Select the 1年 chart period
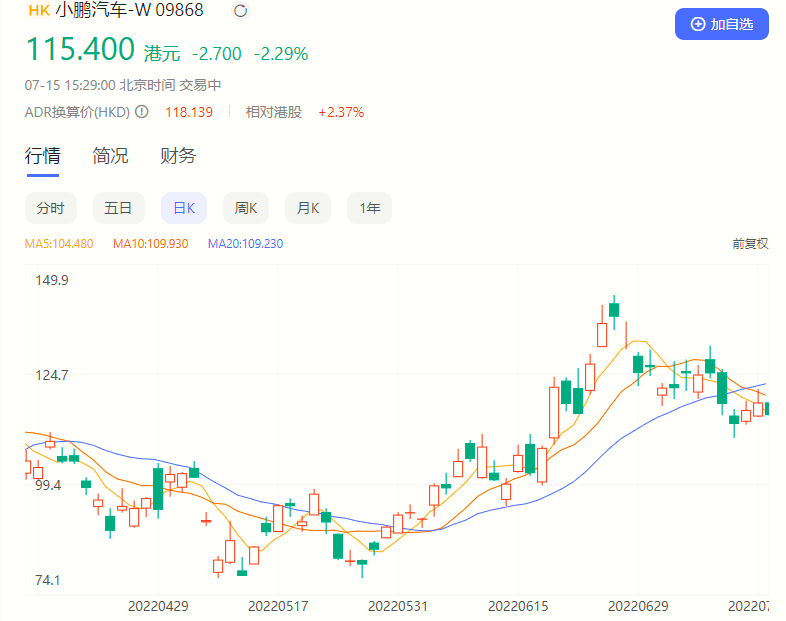 (x=369, y=208)
